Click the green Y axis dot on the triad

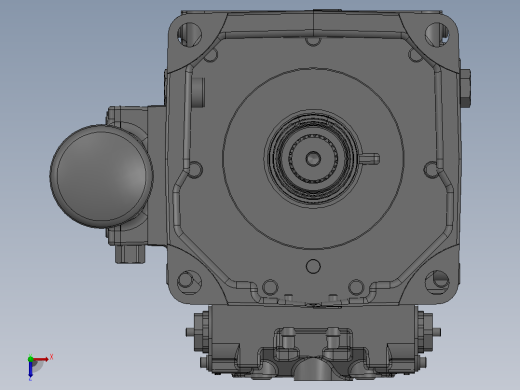(x=30, y=359)
